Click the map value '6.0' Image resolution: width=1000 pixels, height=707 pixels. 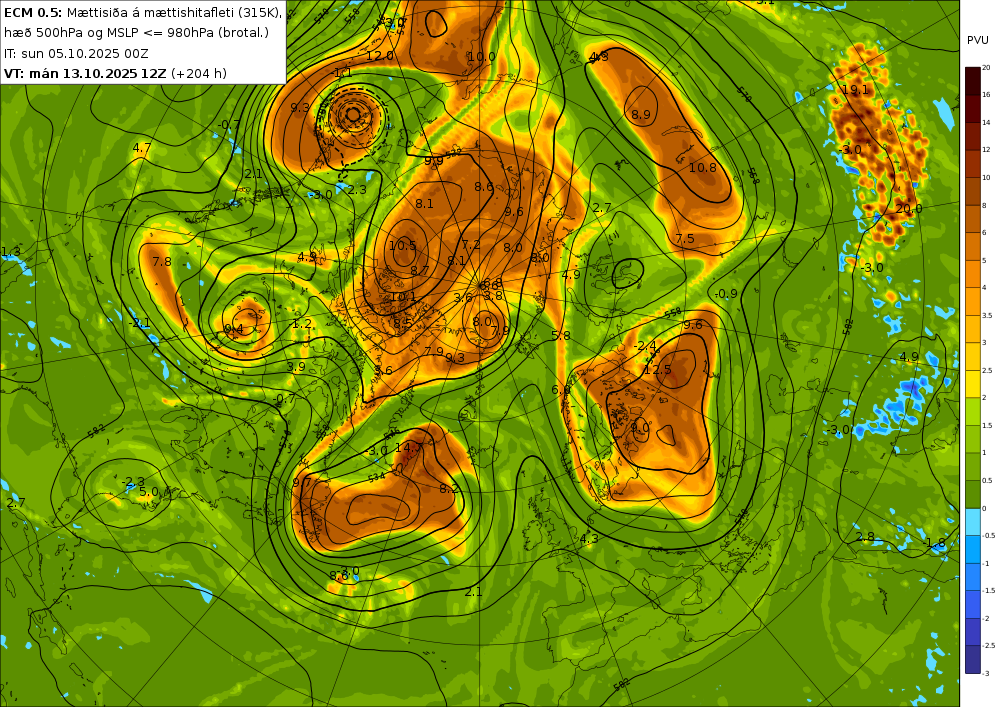click(x=561, y=390)
